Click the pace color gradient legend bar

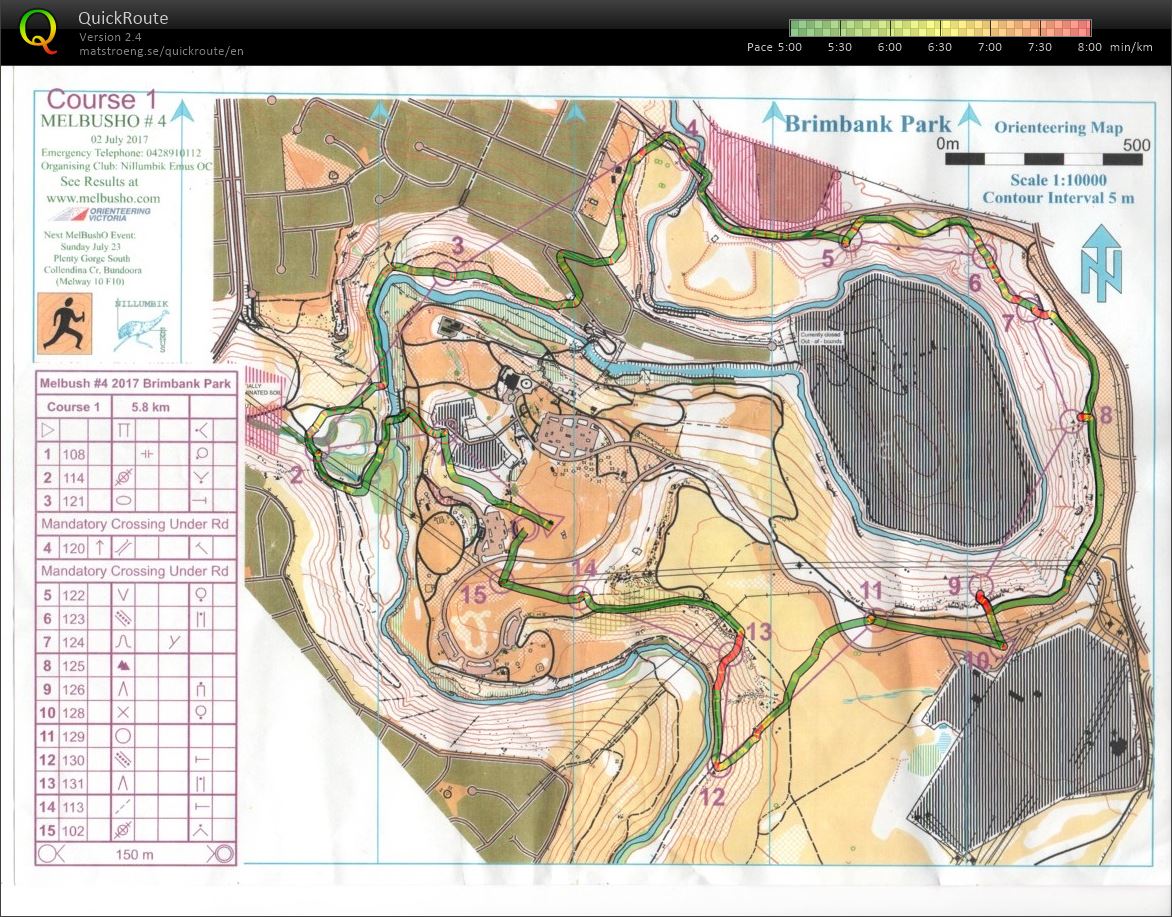[x=939, y=28]
